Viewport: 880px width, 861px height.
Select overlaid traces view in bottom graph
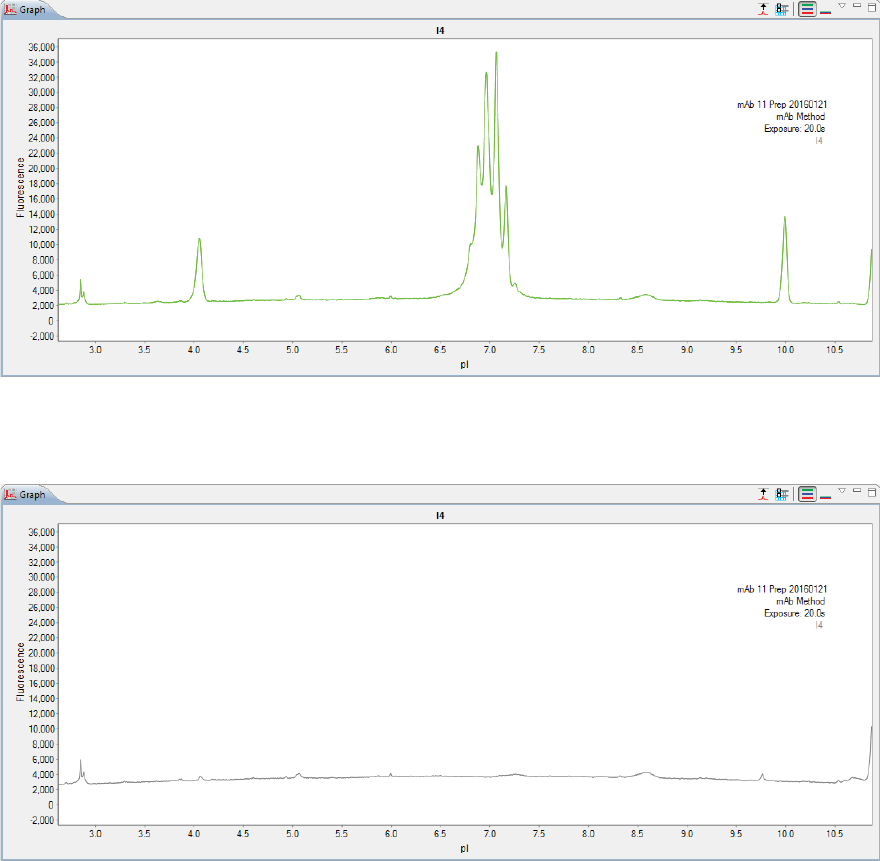pyautogui.click(x=826, y=496)
